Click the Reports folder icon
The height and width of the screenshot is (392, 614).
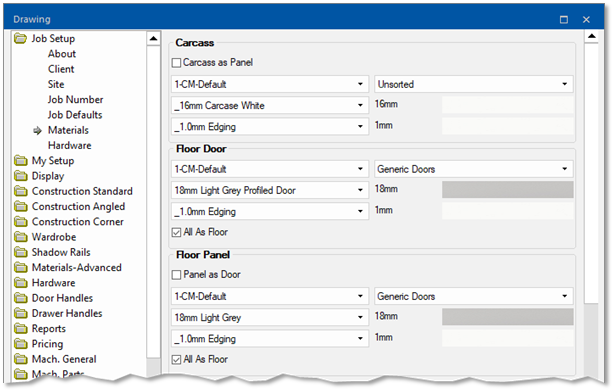click(20, 329)
